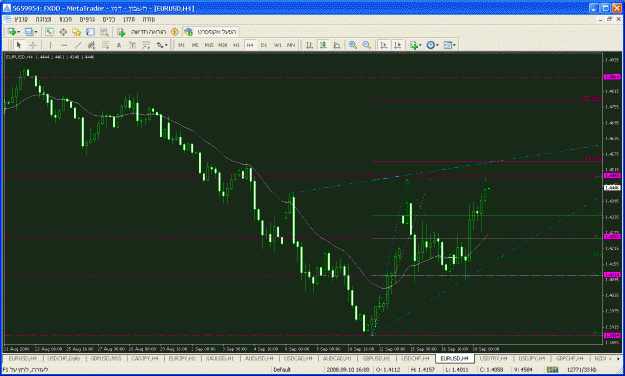
Task: Open MetaEditor yellow diamond icon
Action: [x=174, y=32]
